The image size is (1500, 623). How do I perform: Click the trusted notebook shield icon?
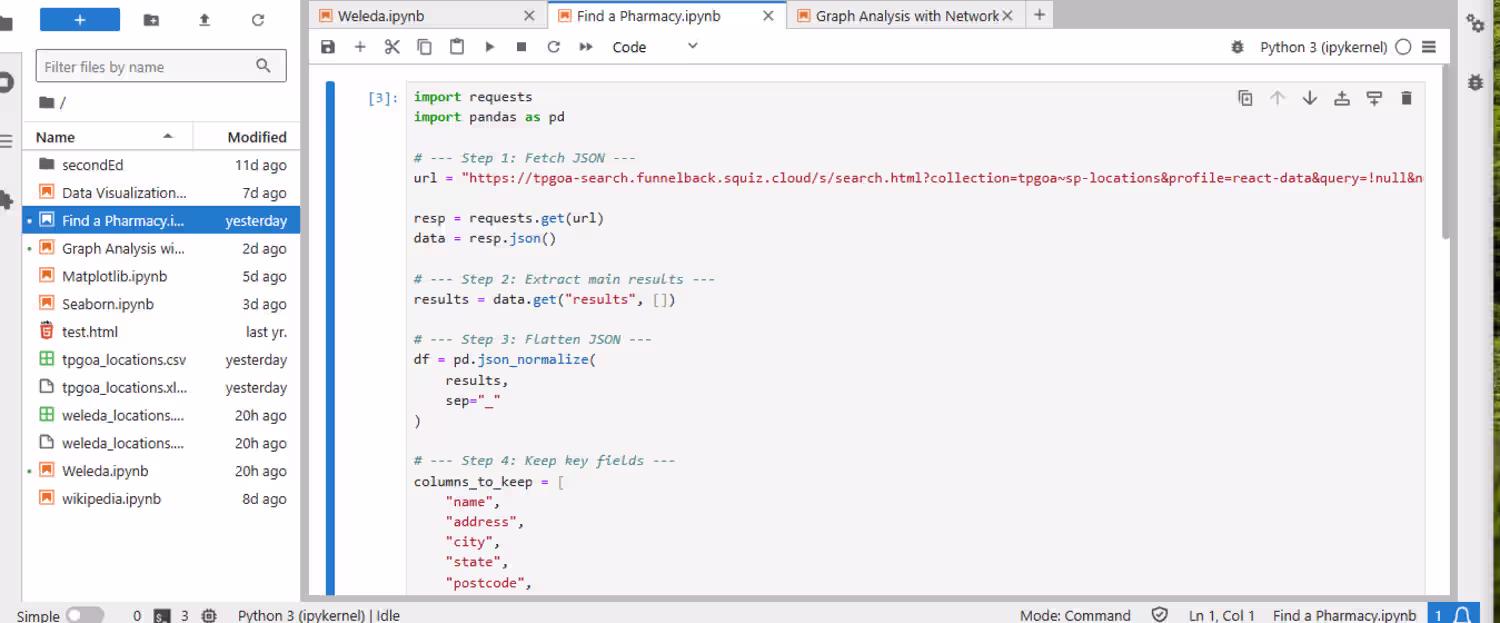point(1160,615)
